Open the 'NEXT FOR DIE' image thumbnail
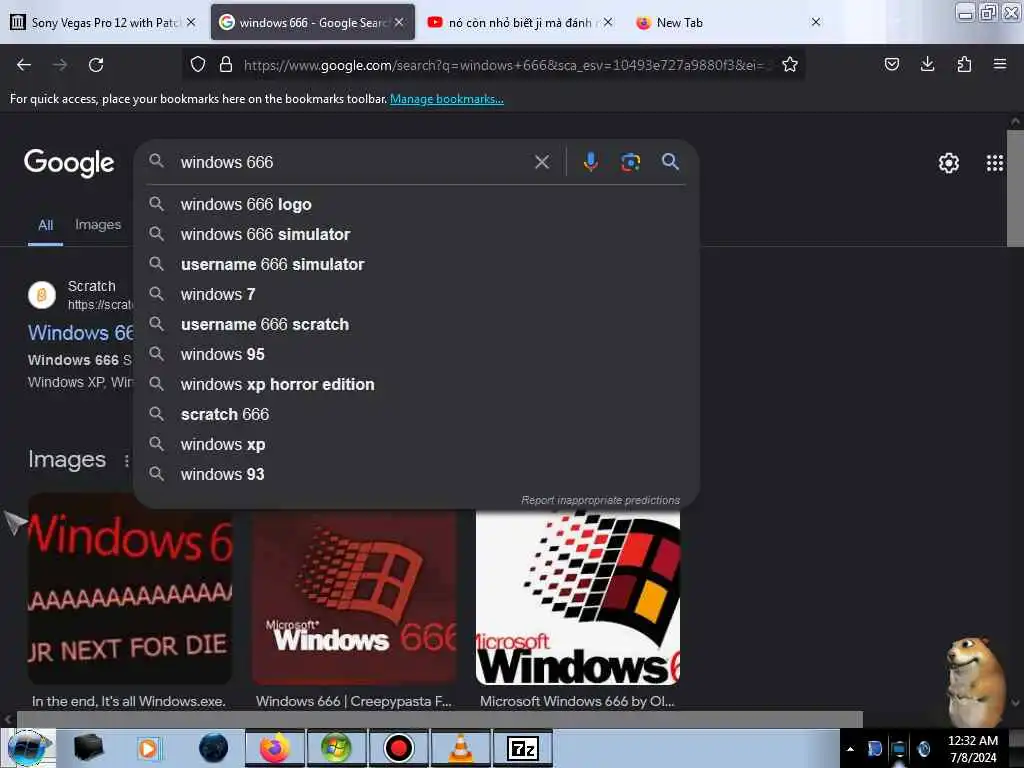The width and height of the screenshot is (1024, 768). (130, 589)
